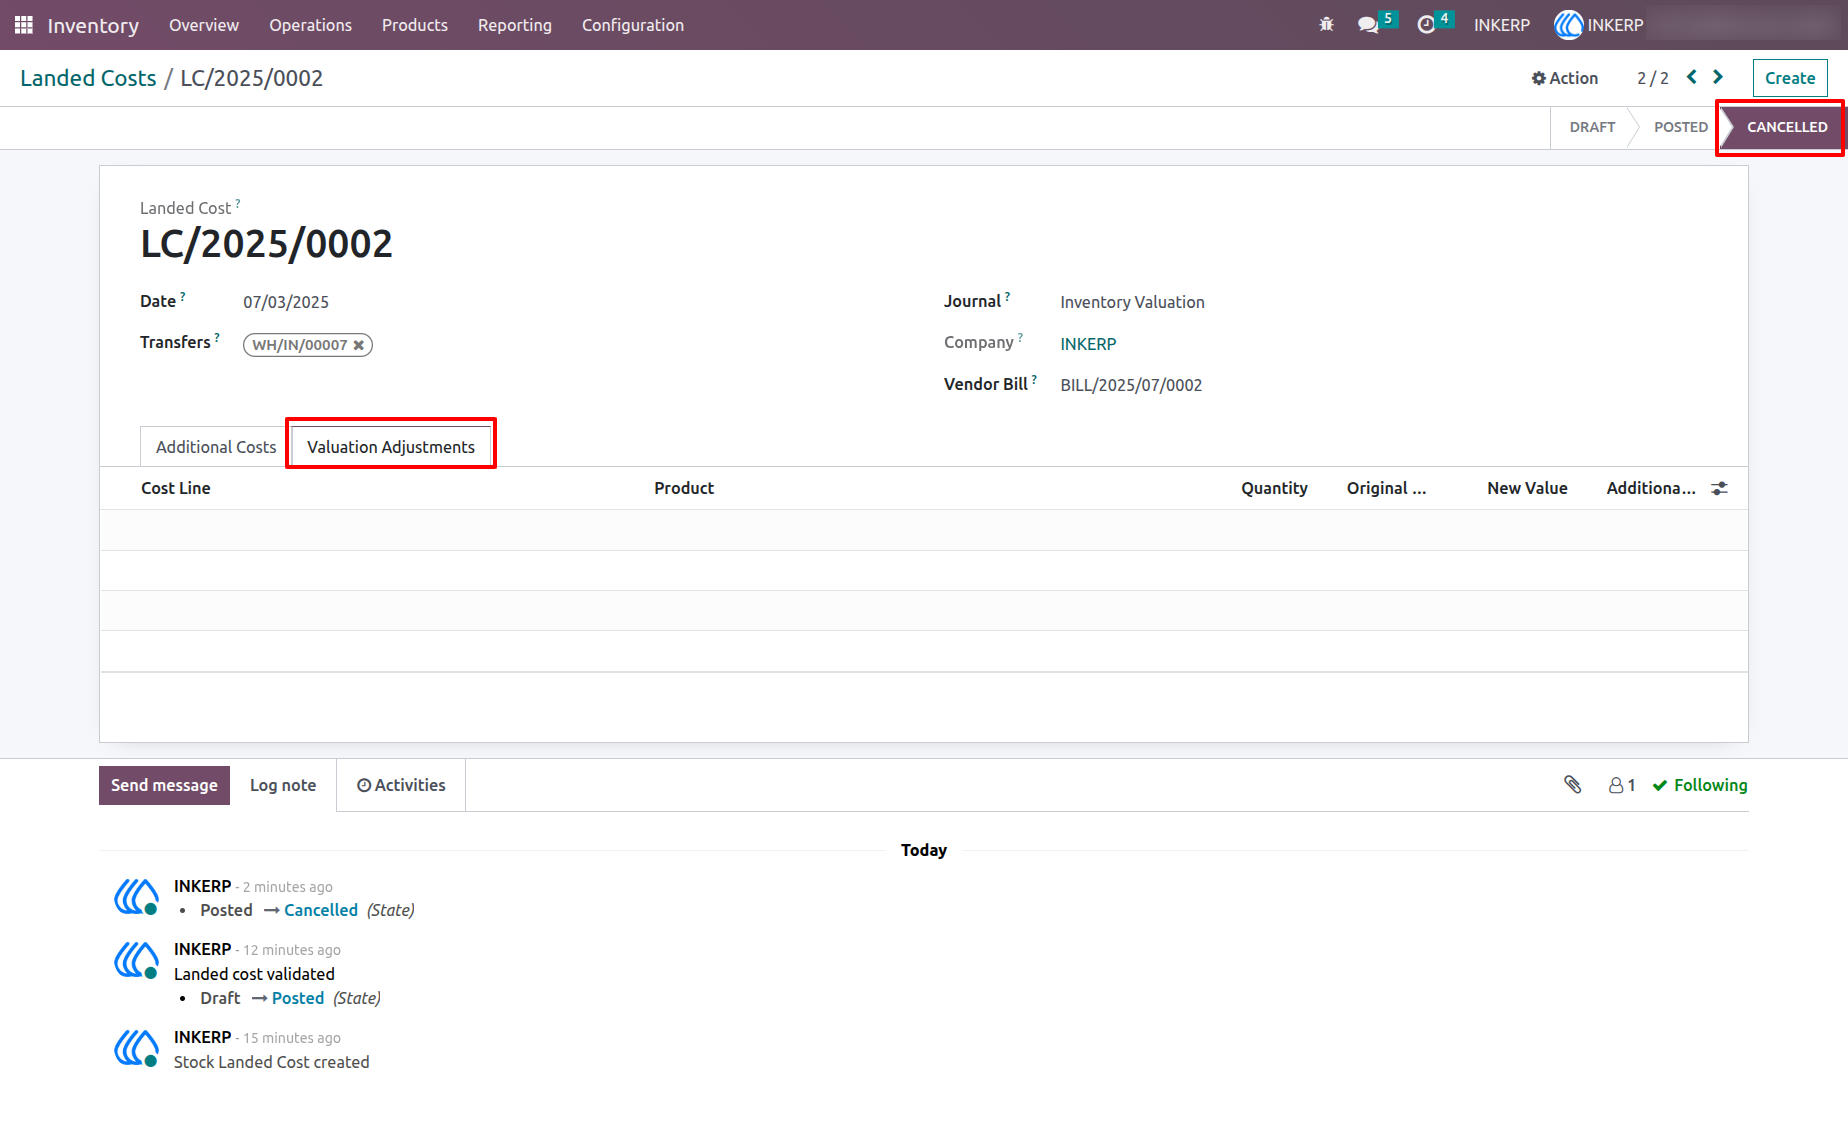Viewport: 1848px width, 1146px height.
Task: Remove the WH/IN/00007 transfer tag
Action: tap(359, 345)
